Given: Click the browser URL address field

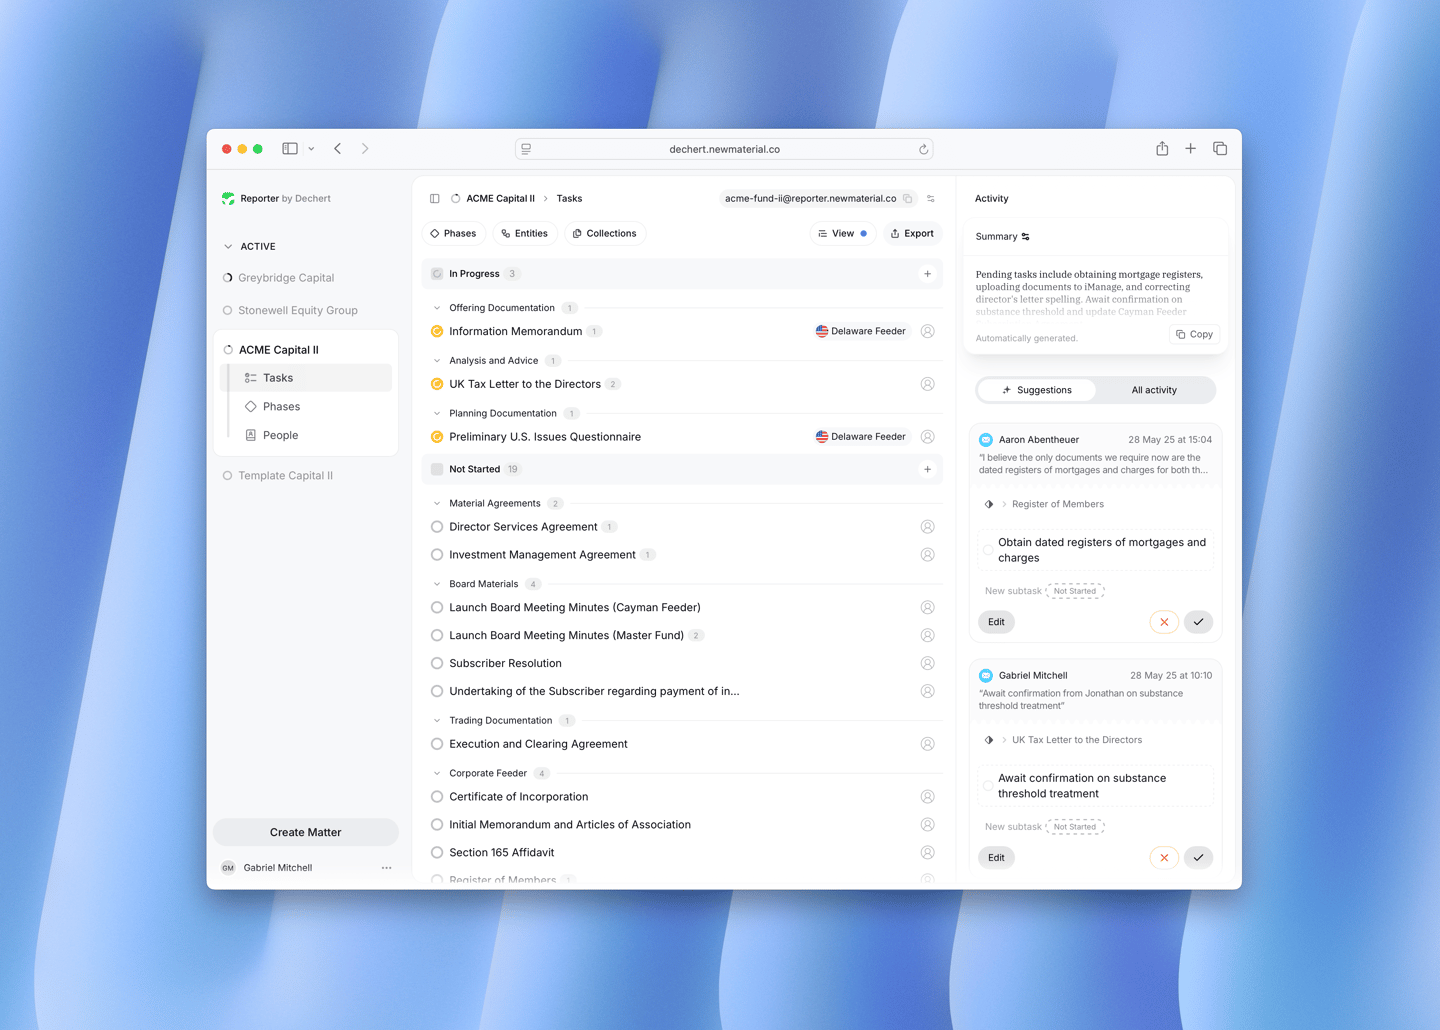Looking at the screenshot, I should pyautogui.click(x=724, y=150).
